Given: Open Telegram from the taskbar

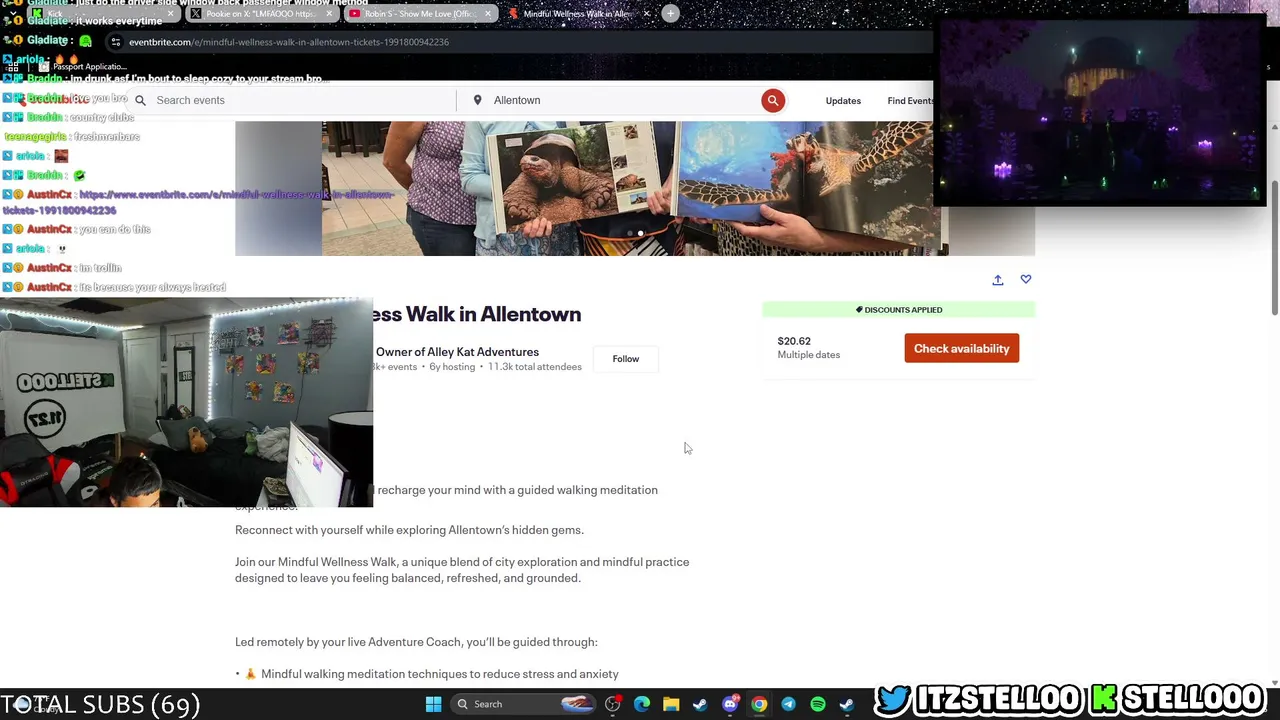Looking at the screenshot, I should click(x=788, y=704).
